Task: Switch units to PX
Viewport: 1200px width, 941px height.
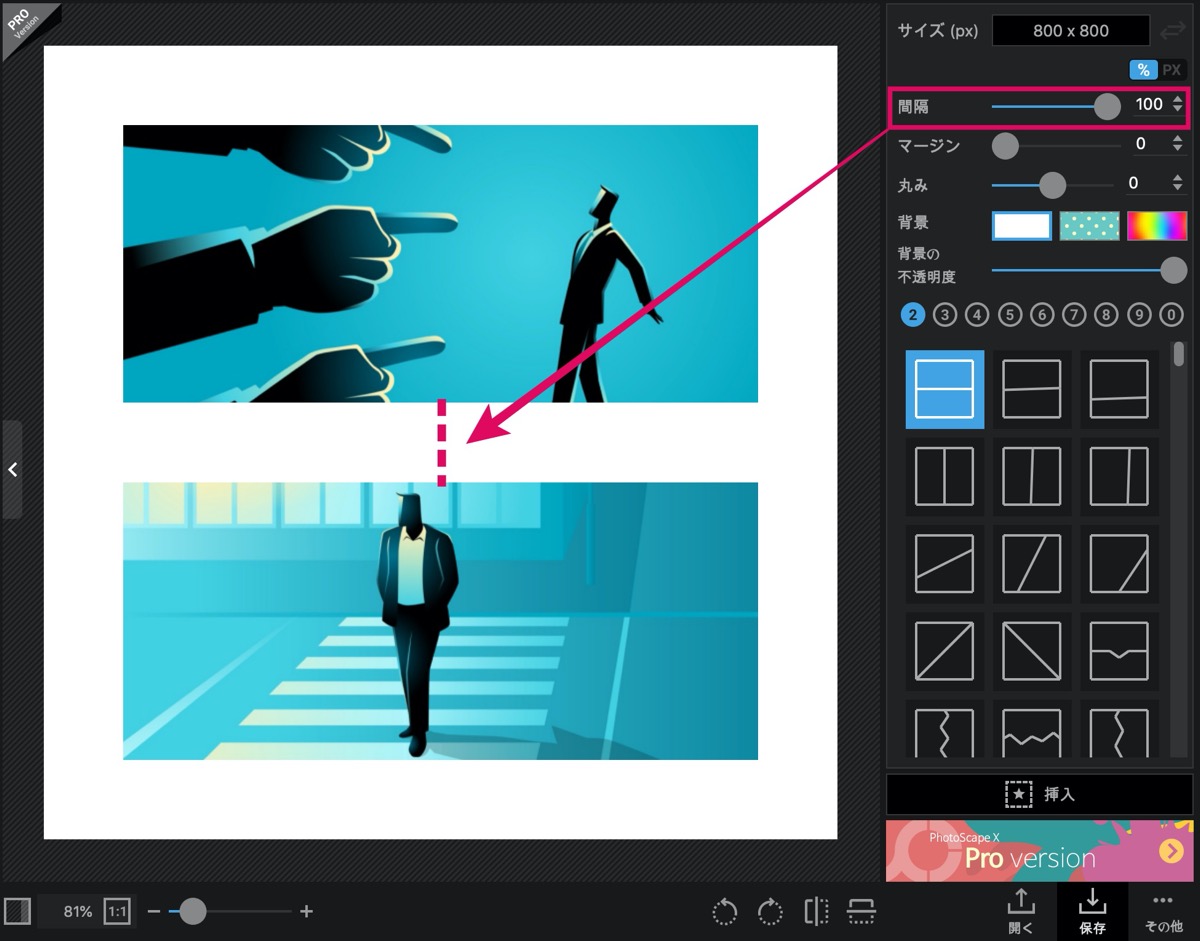Action: coord(1172,70)
